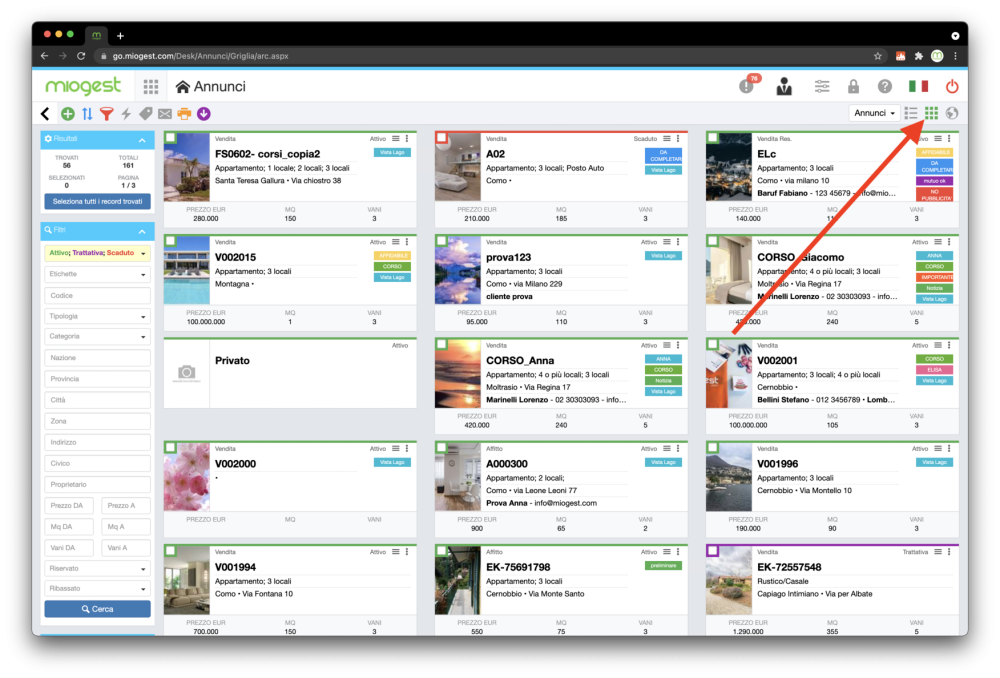Open the Ribassato dropdown
Image resolution: width=1000 pixels, height=678 pixels.
click(x=98, y=588)
